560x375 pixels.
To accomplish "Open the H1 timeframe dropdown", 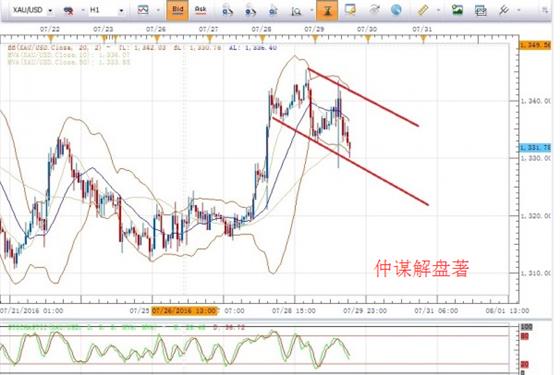I will (106, 10).
